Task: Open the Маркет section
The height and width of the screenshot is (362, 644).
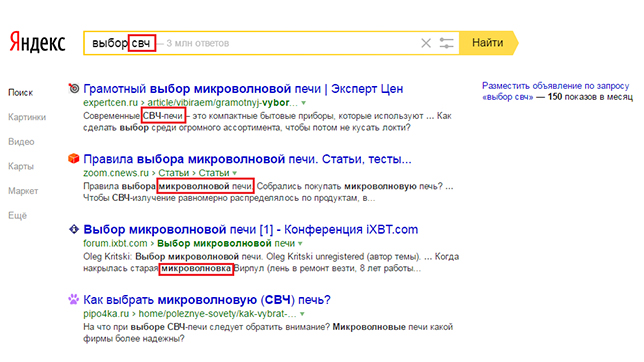Action: click(23, 191)
